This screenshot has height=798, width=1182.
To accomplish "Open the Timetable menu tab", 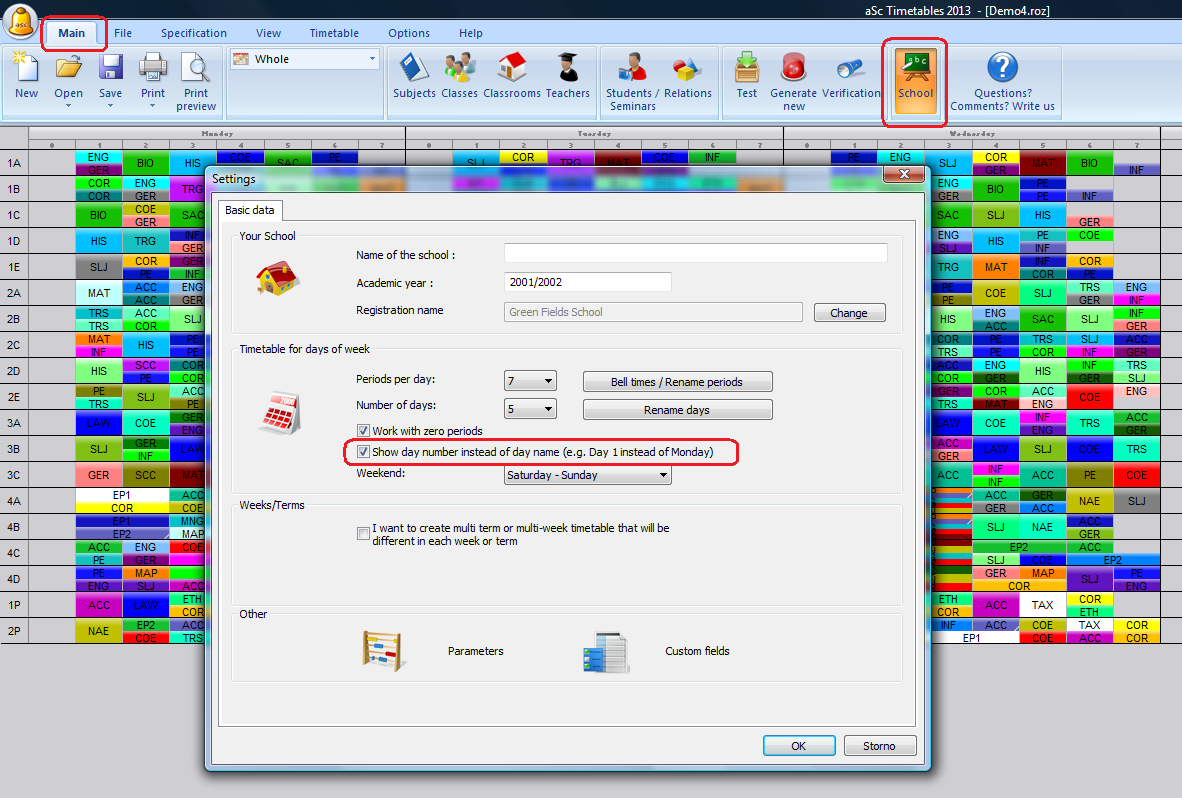I will coord(334,33).
